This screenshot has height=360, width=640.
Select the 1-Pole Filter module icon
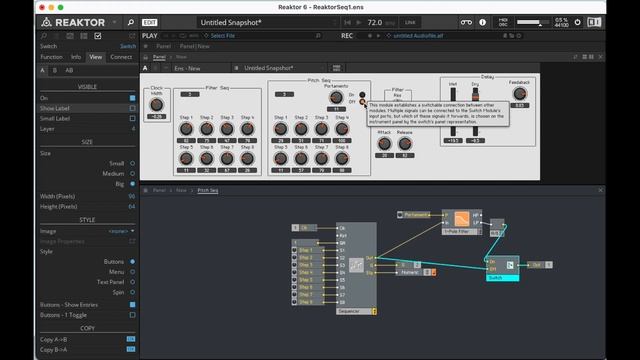tap(462, 219)
